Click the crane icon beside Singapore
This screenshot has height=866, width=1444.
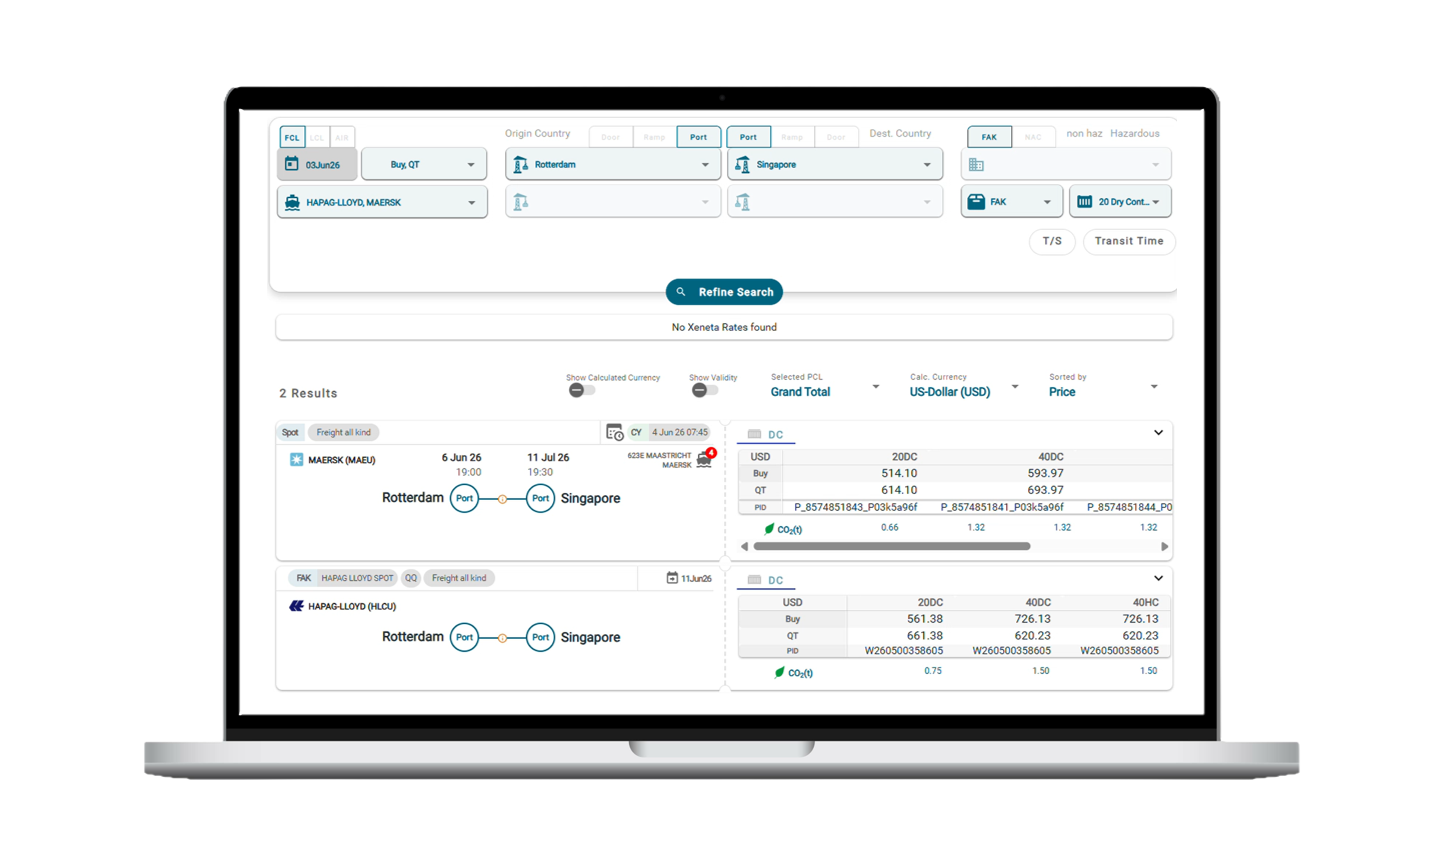click(x=742, y=164)
